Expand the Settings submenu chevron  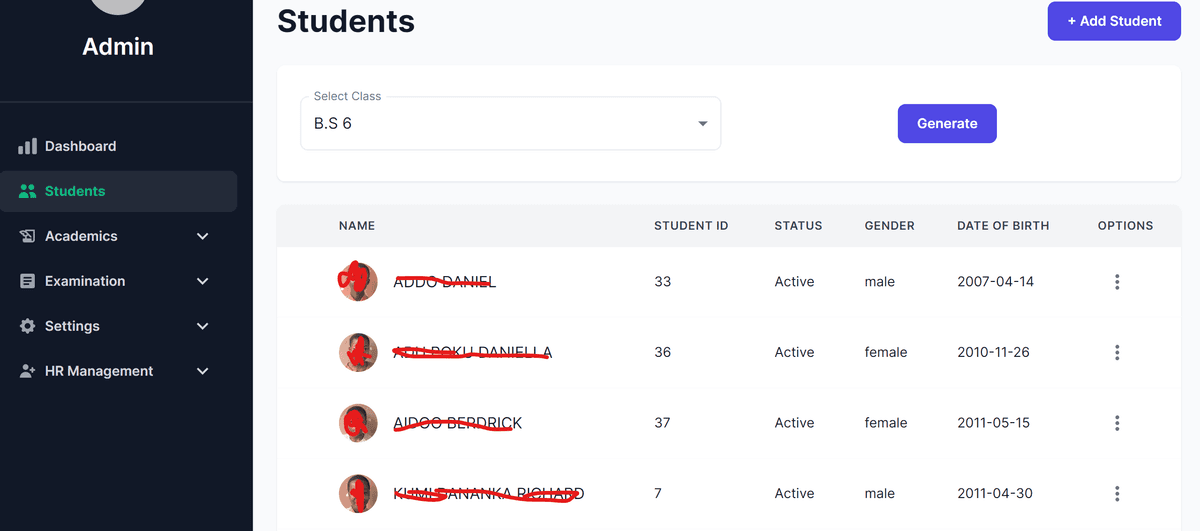pyautogui.click(x=203, y=326)
